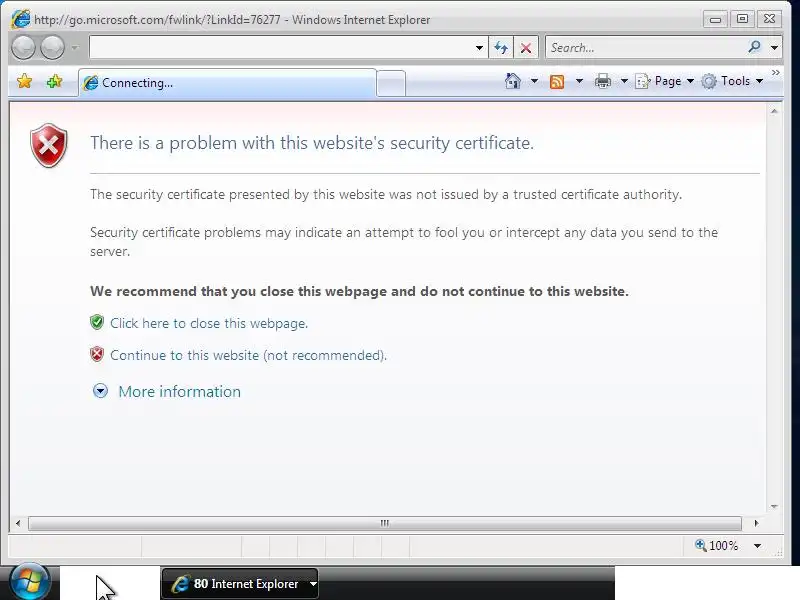Click here to close this webpage link
The height and width of the screenshot is (600, 800).
coord(209,323)
